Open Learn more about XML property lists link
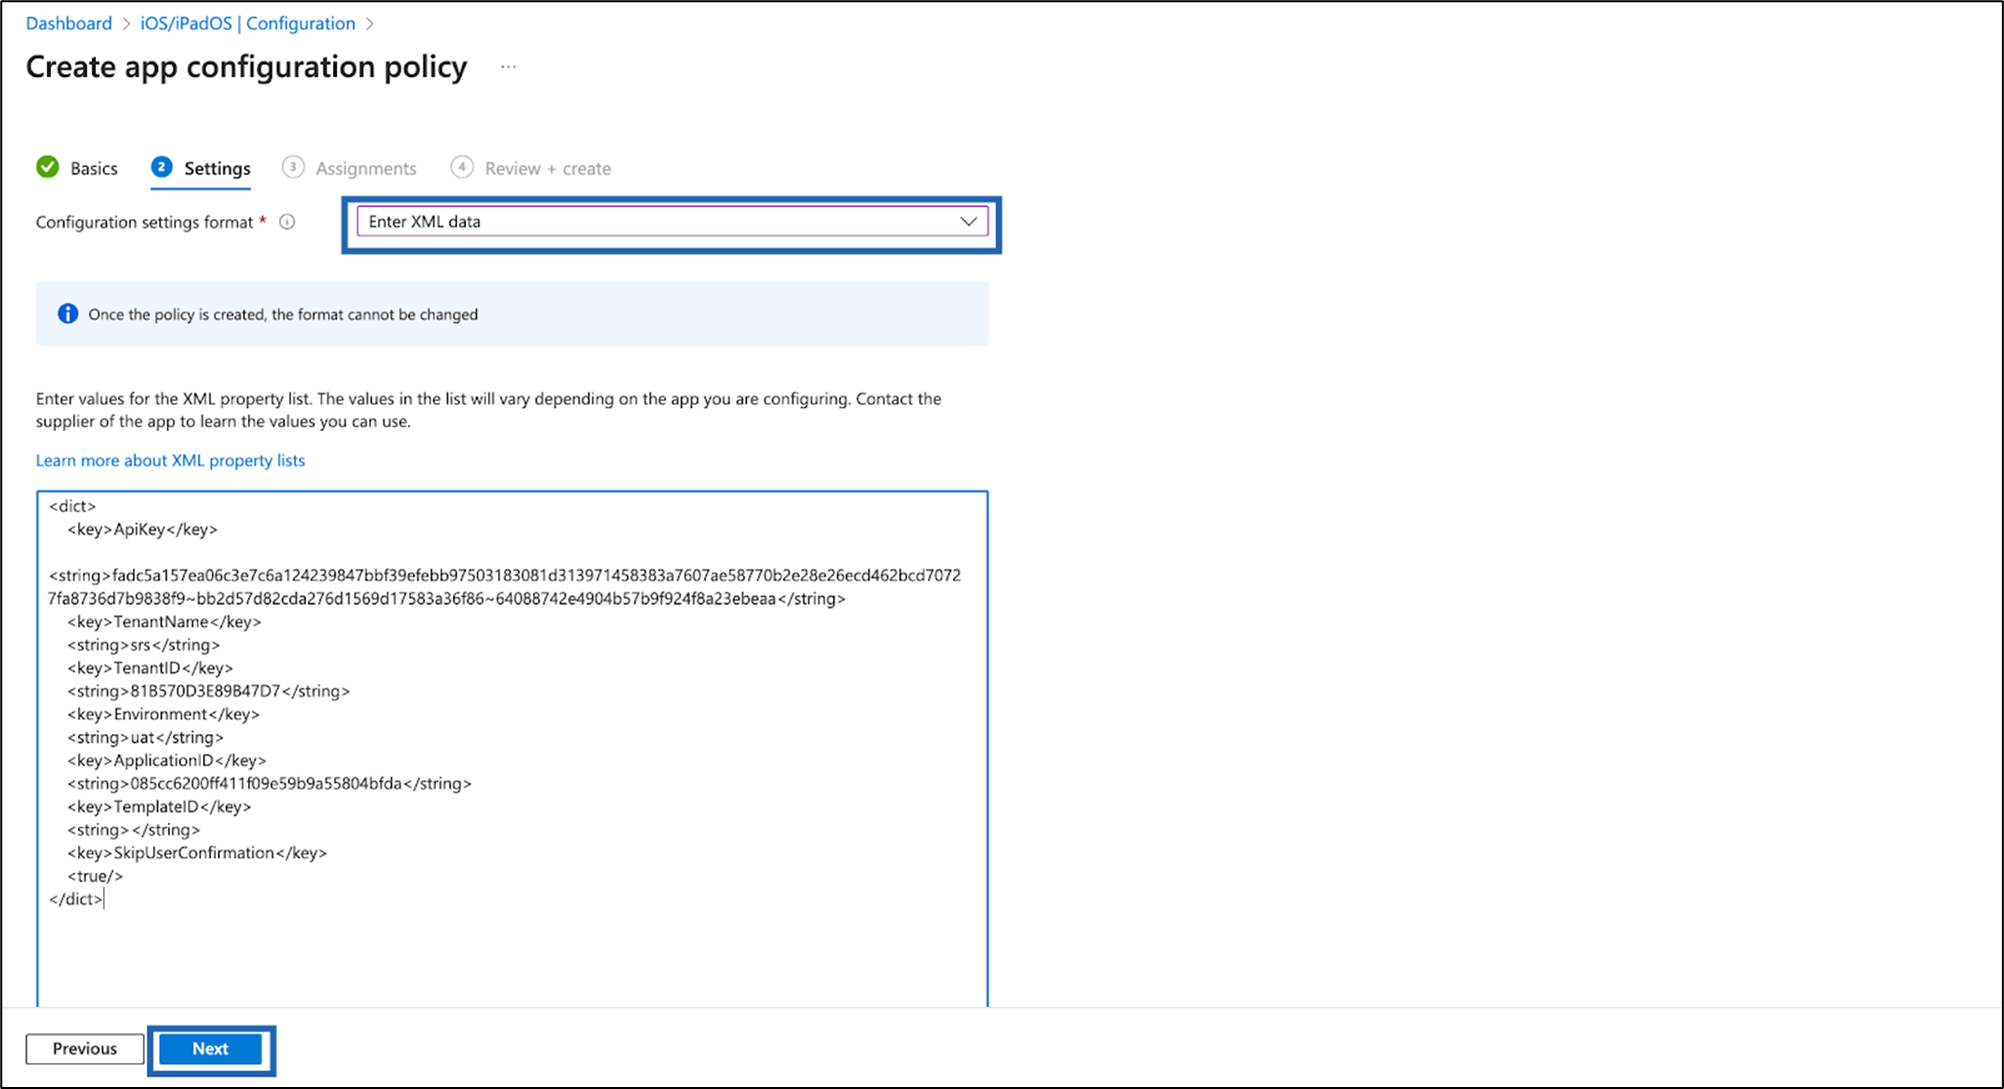 click(x=170, y=460)
